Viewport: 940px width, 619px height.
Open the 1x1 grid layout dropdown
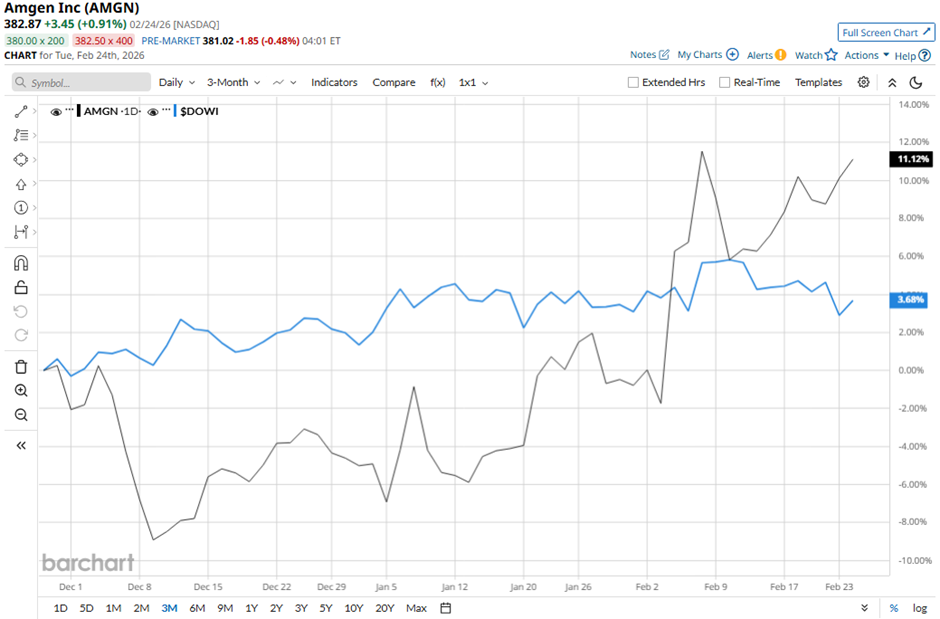(x=473, y=83)
